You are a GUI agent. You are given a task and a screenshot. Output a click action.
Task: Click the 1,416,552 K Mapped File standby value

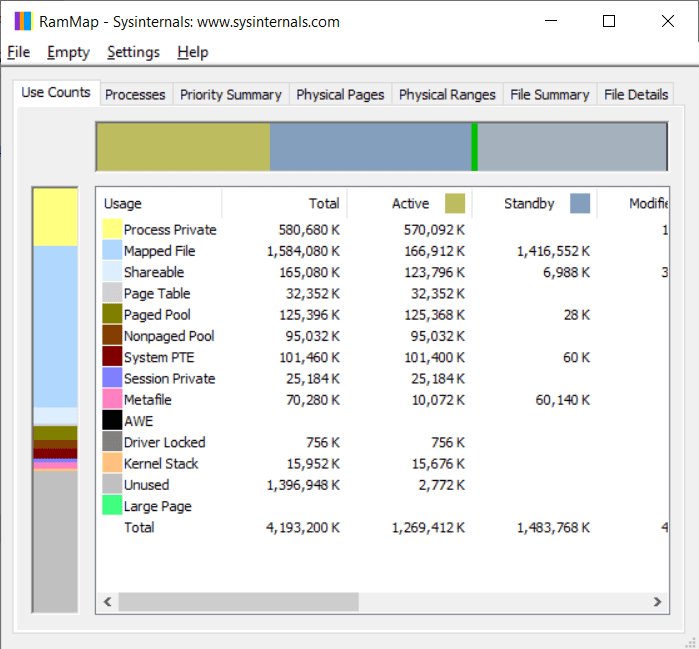(553, 251)
